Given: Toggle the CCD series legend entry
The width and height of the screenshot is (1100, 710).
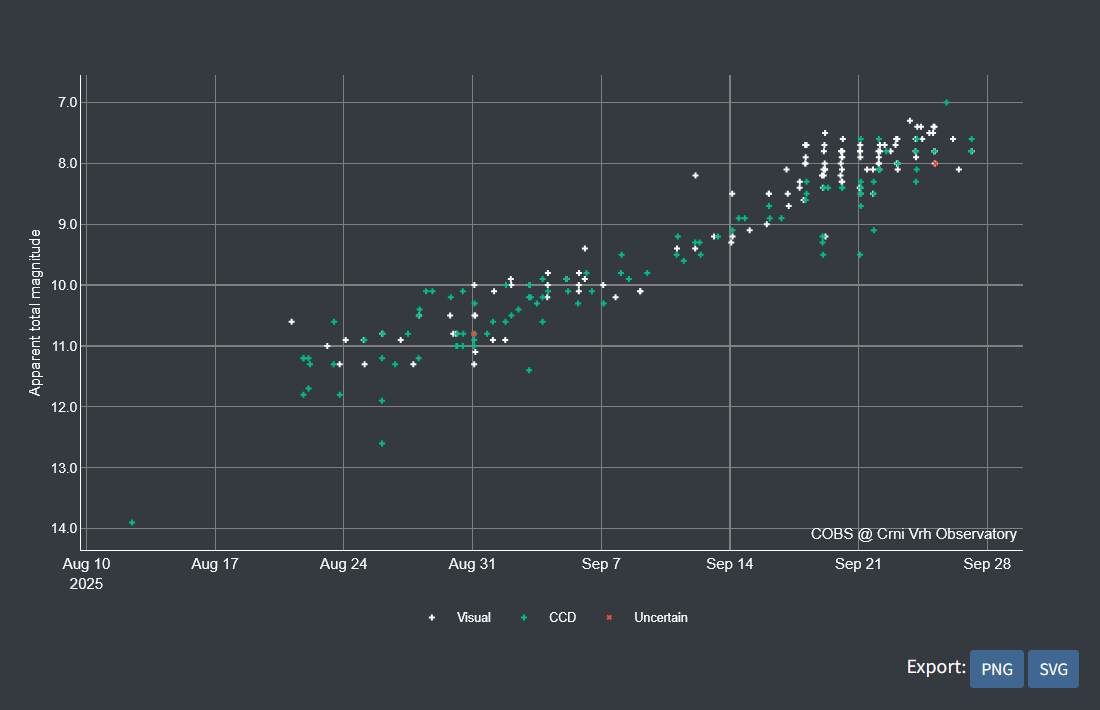Looking at the screenshot, I should coord(562,618).
